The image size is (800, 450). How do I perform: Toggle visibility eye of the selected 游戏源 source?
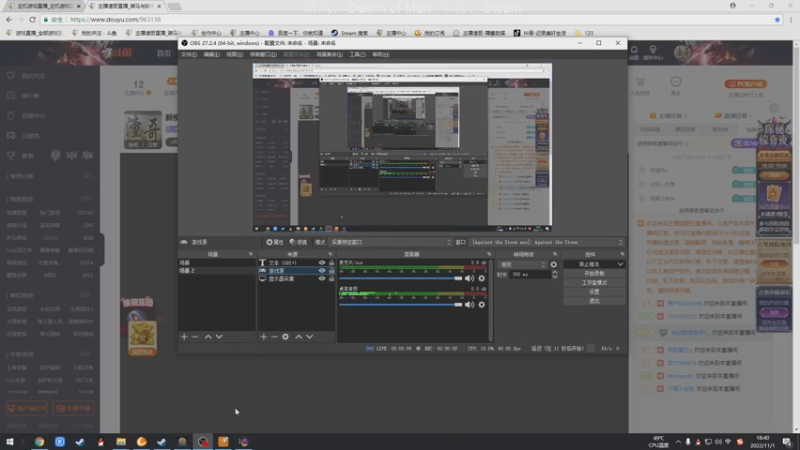(x=322, y=271)
